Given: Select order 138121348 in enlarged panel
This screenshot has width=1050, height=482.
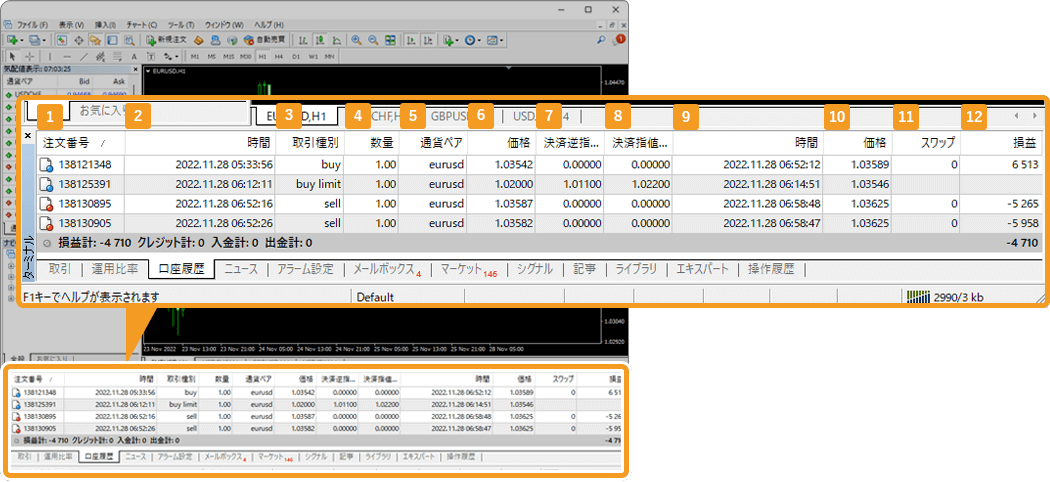Looking at the screenshot, I should point(539,164).
